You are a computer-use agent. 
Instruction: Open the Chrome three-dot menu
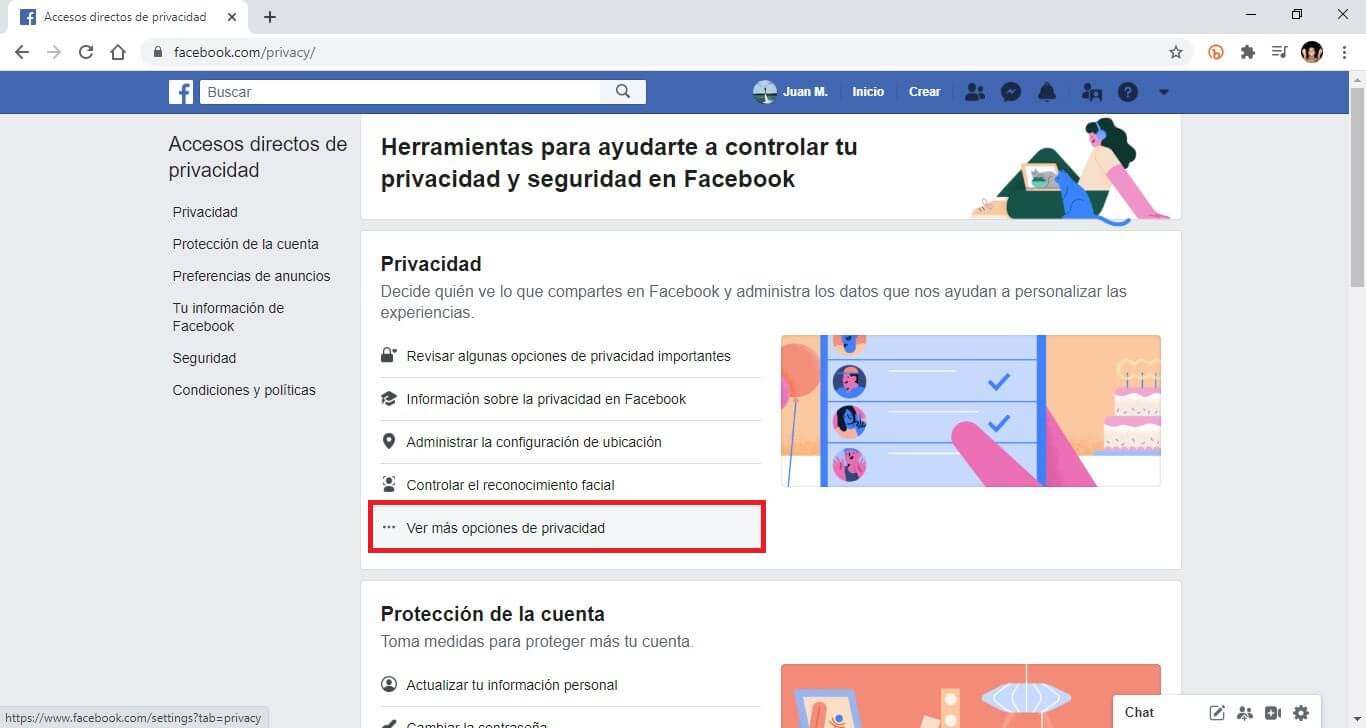tap(1345, 52)
